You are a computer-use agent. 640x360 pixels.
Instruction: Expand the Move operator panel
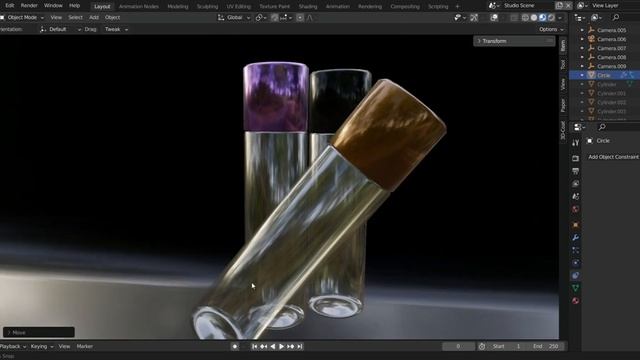(39, 332)
